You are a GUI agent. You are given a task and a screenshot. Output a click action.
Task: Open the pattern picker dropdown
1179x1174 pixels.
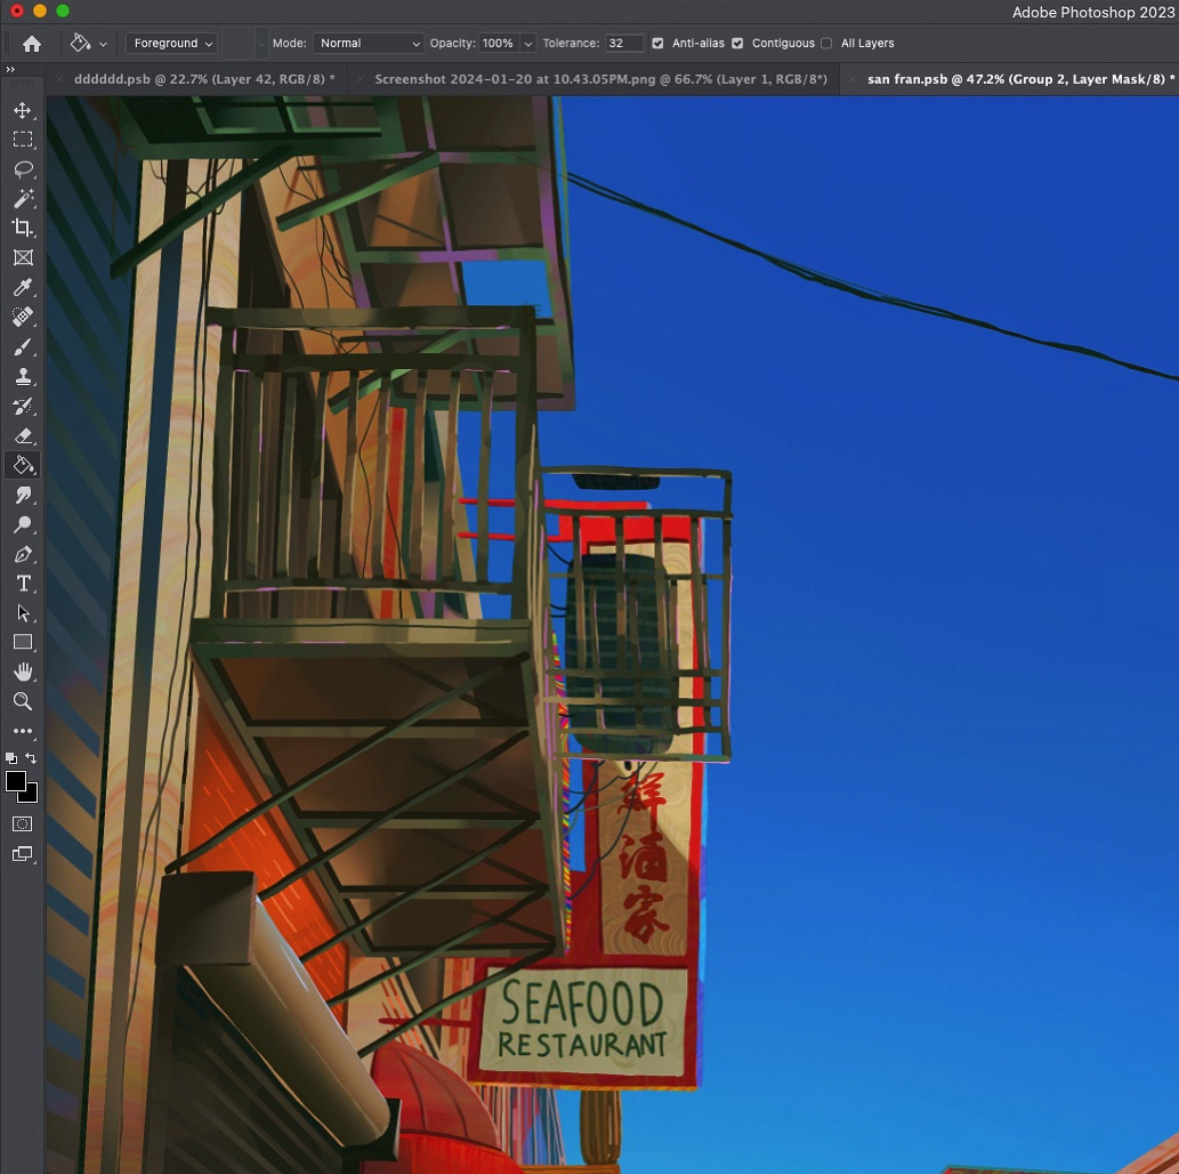click(x=261, y=44)
